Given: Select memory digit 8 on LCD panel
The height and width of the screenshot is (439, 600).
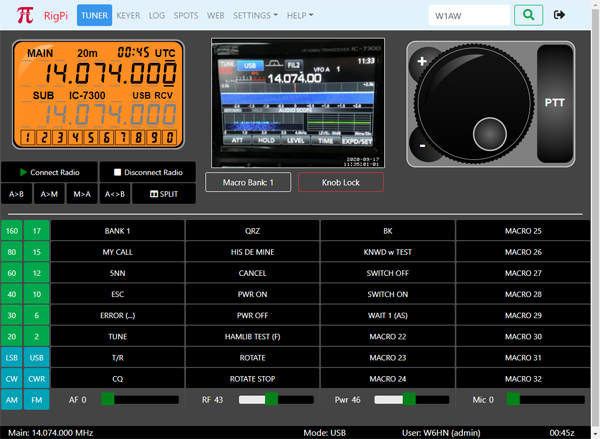Looking at the screenshot, I should [x=138, y=137].
